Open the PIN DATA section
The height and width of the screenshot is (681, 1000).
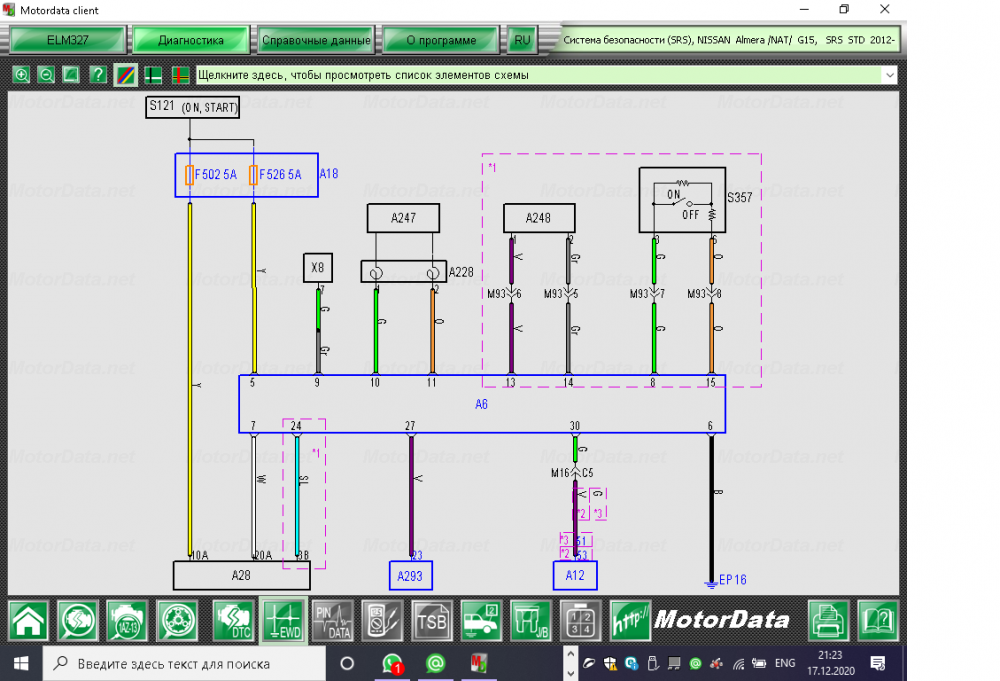334,620
